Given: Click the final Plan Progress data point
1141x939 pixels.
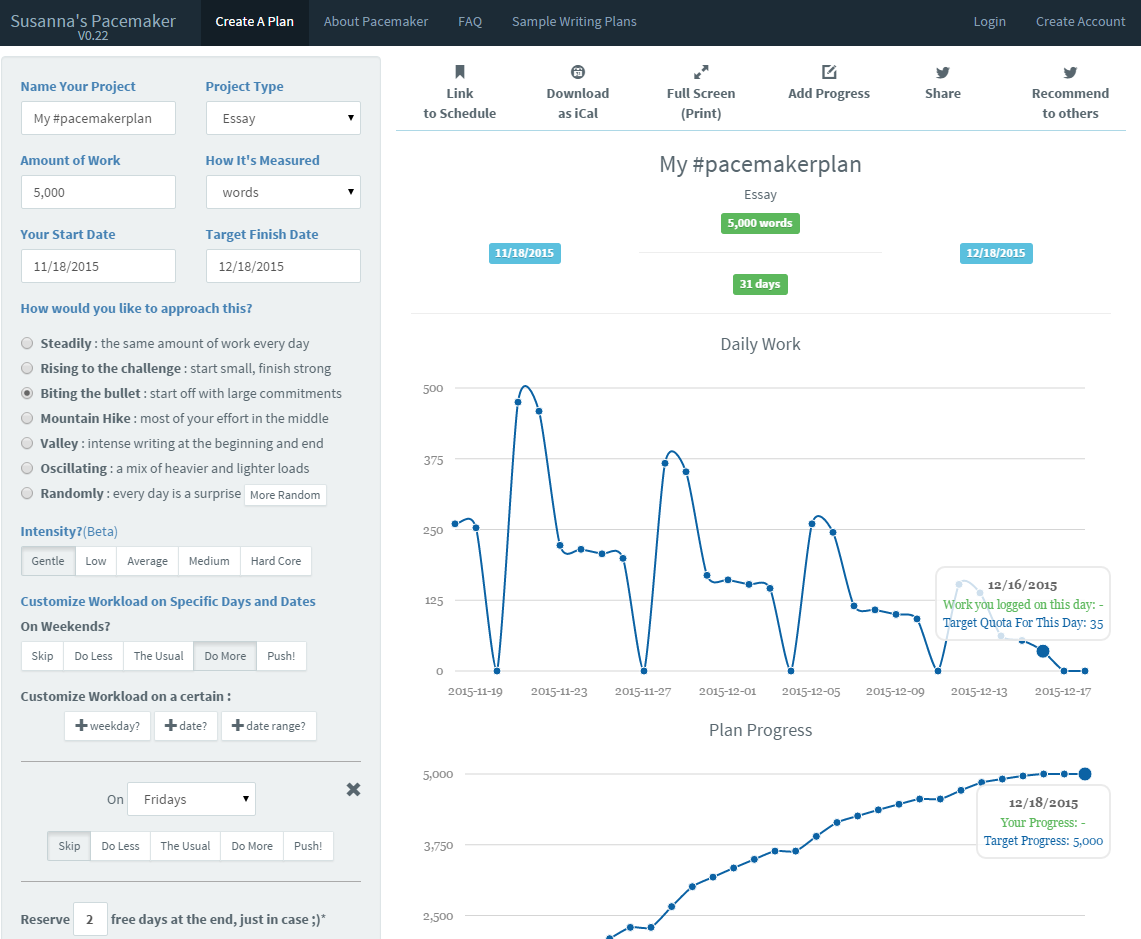Looking at the screenshot, I should click(x=1085, y=774).
